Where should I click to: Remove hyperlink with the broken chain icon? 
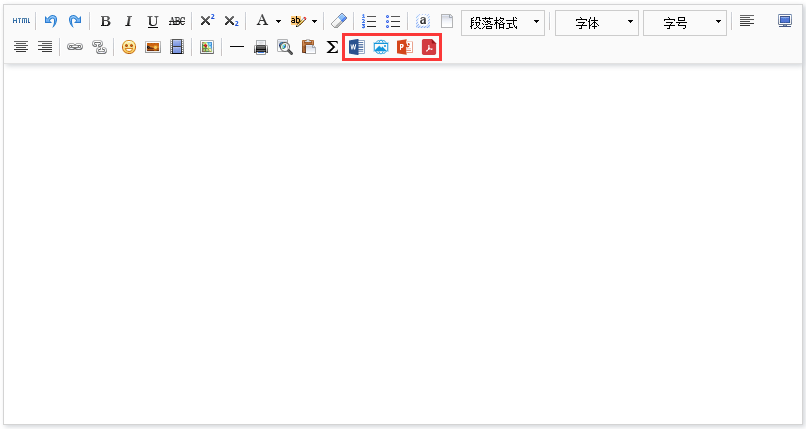pyautogui.click(x=99, y=47)
